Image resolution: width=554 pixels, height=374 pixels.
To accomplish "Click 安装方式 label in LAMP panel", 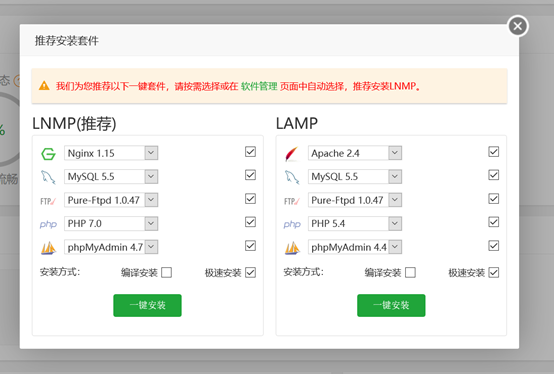I will 304,272.
